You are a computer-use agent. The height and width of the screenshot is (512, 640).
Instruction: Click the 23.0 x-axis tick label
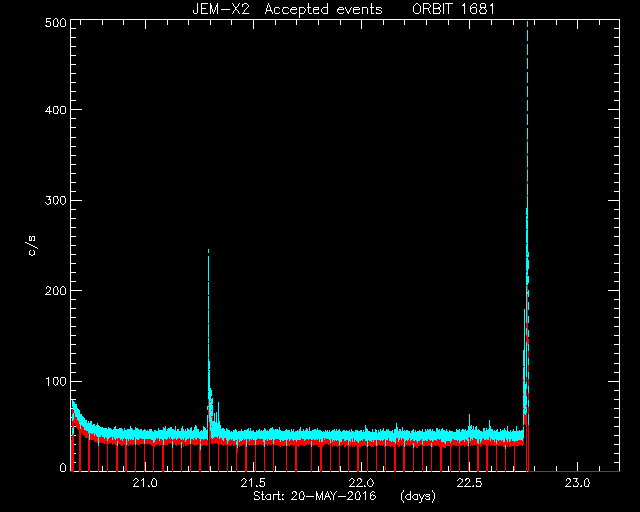(x=578, y=483)
